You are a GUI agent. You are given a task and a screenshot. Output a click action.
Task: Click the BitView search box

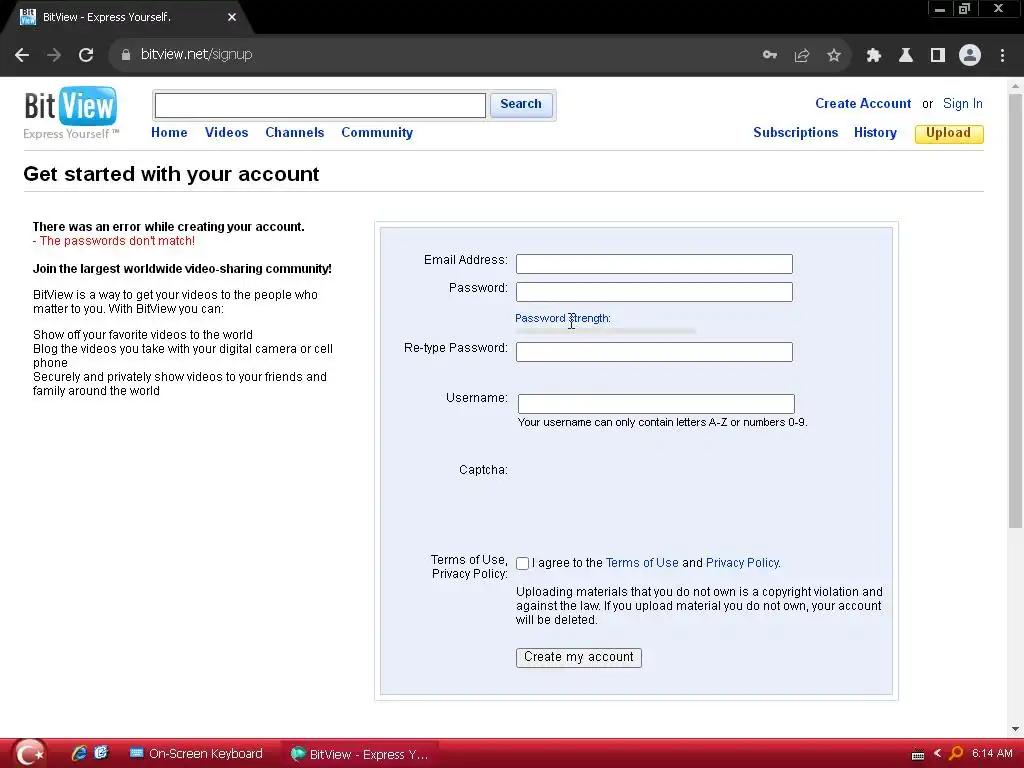click(x=320, y=105)
